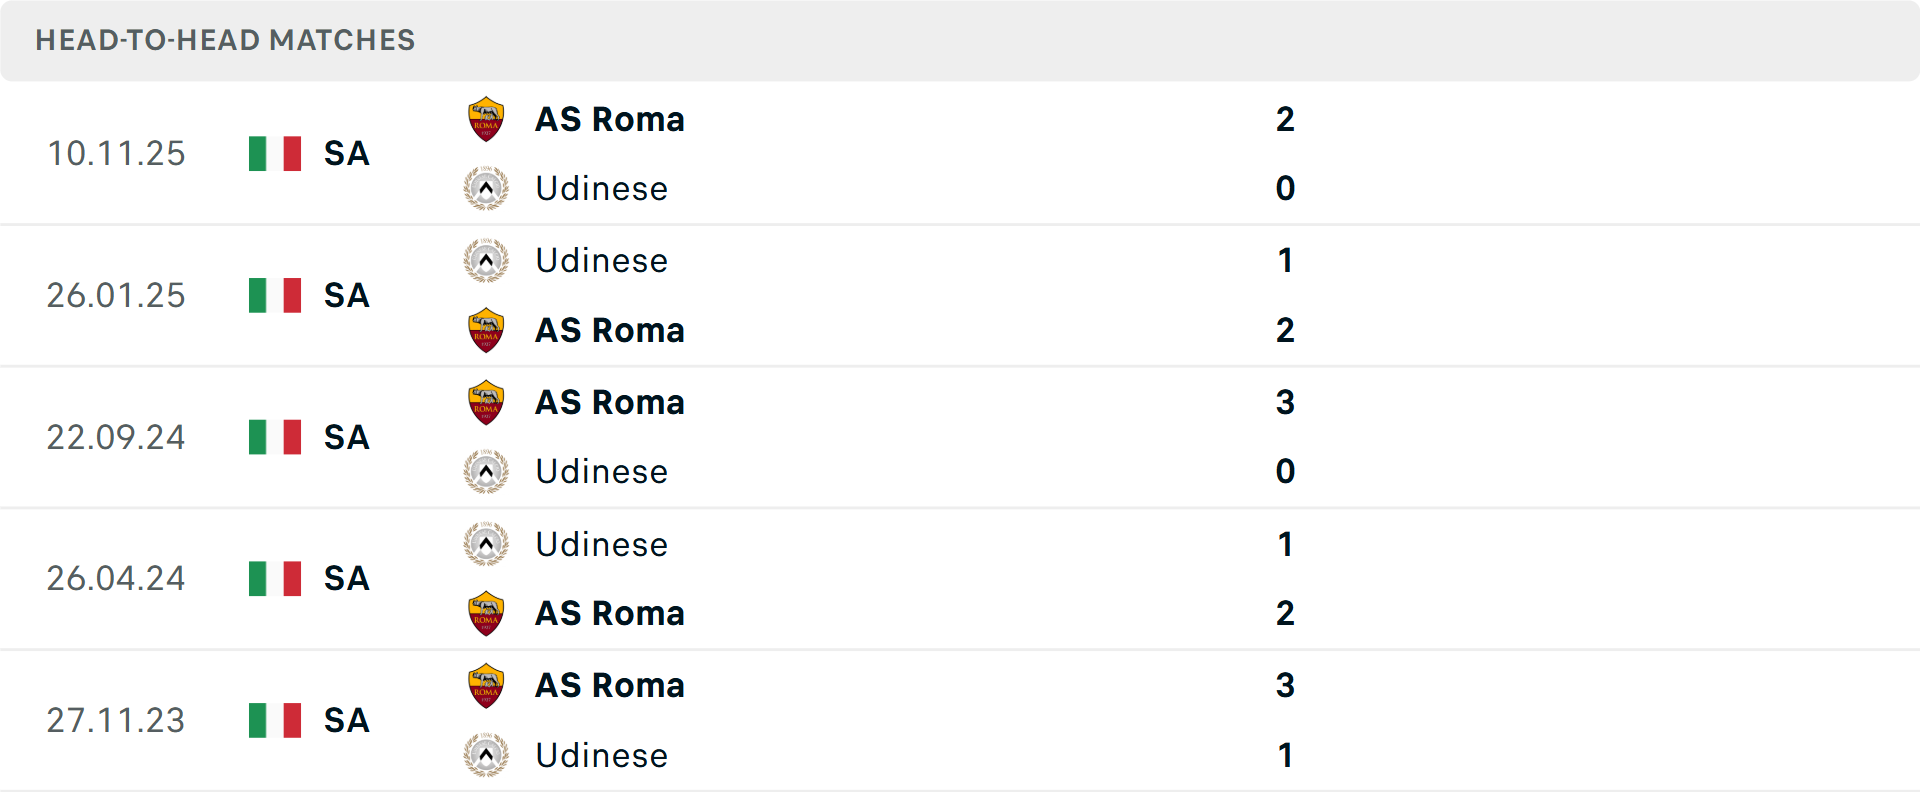Select the Udinese logo in the top match row
The width and height of the screenshot is (1920, 792).
[x=486, y=189]
